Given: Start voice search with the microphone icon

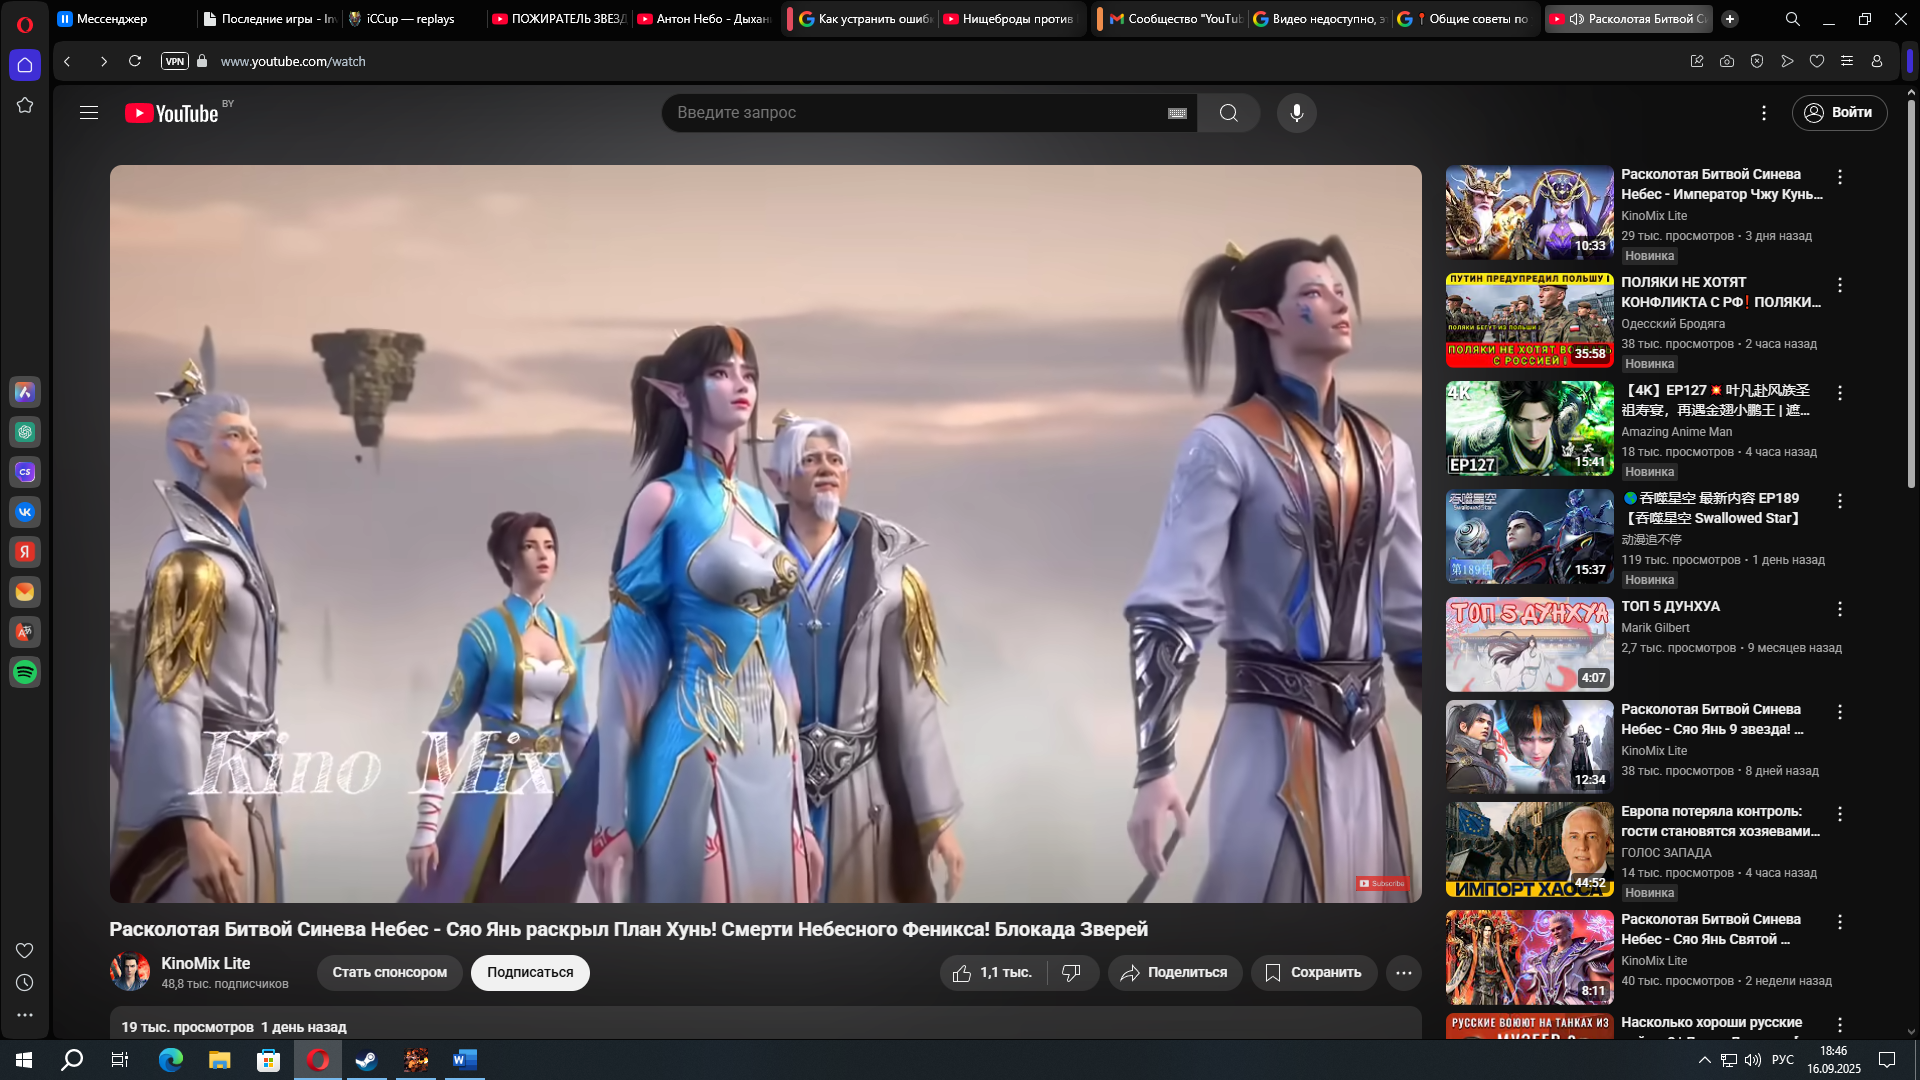Looking at the screenshot, I should [x=1296, y=113].
